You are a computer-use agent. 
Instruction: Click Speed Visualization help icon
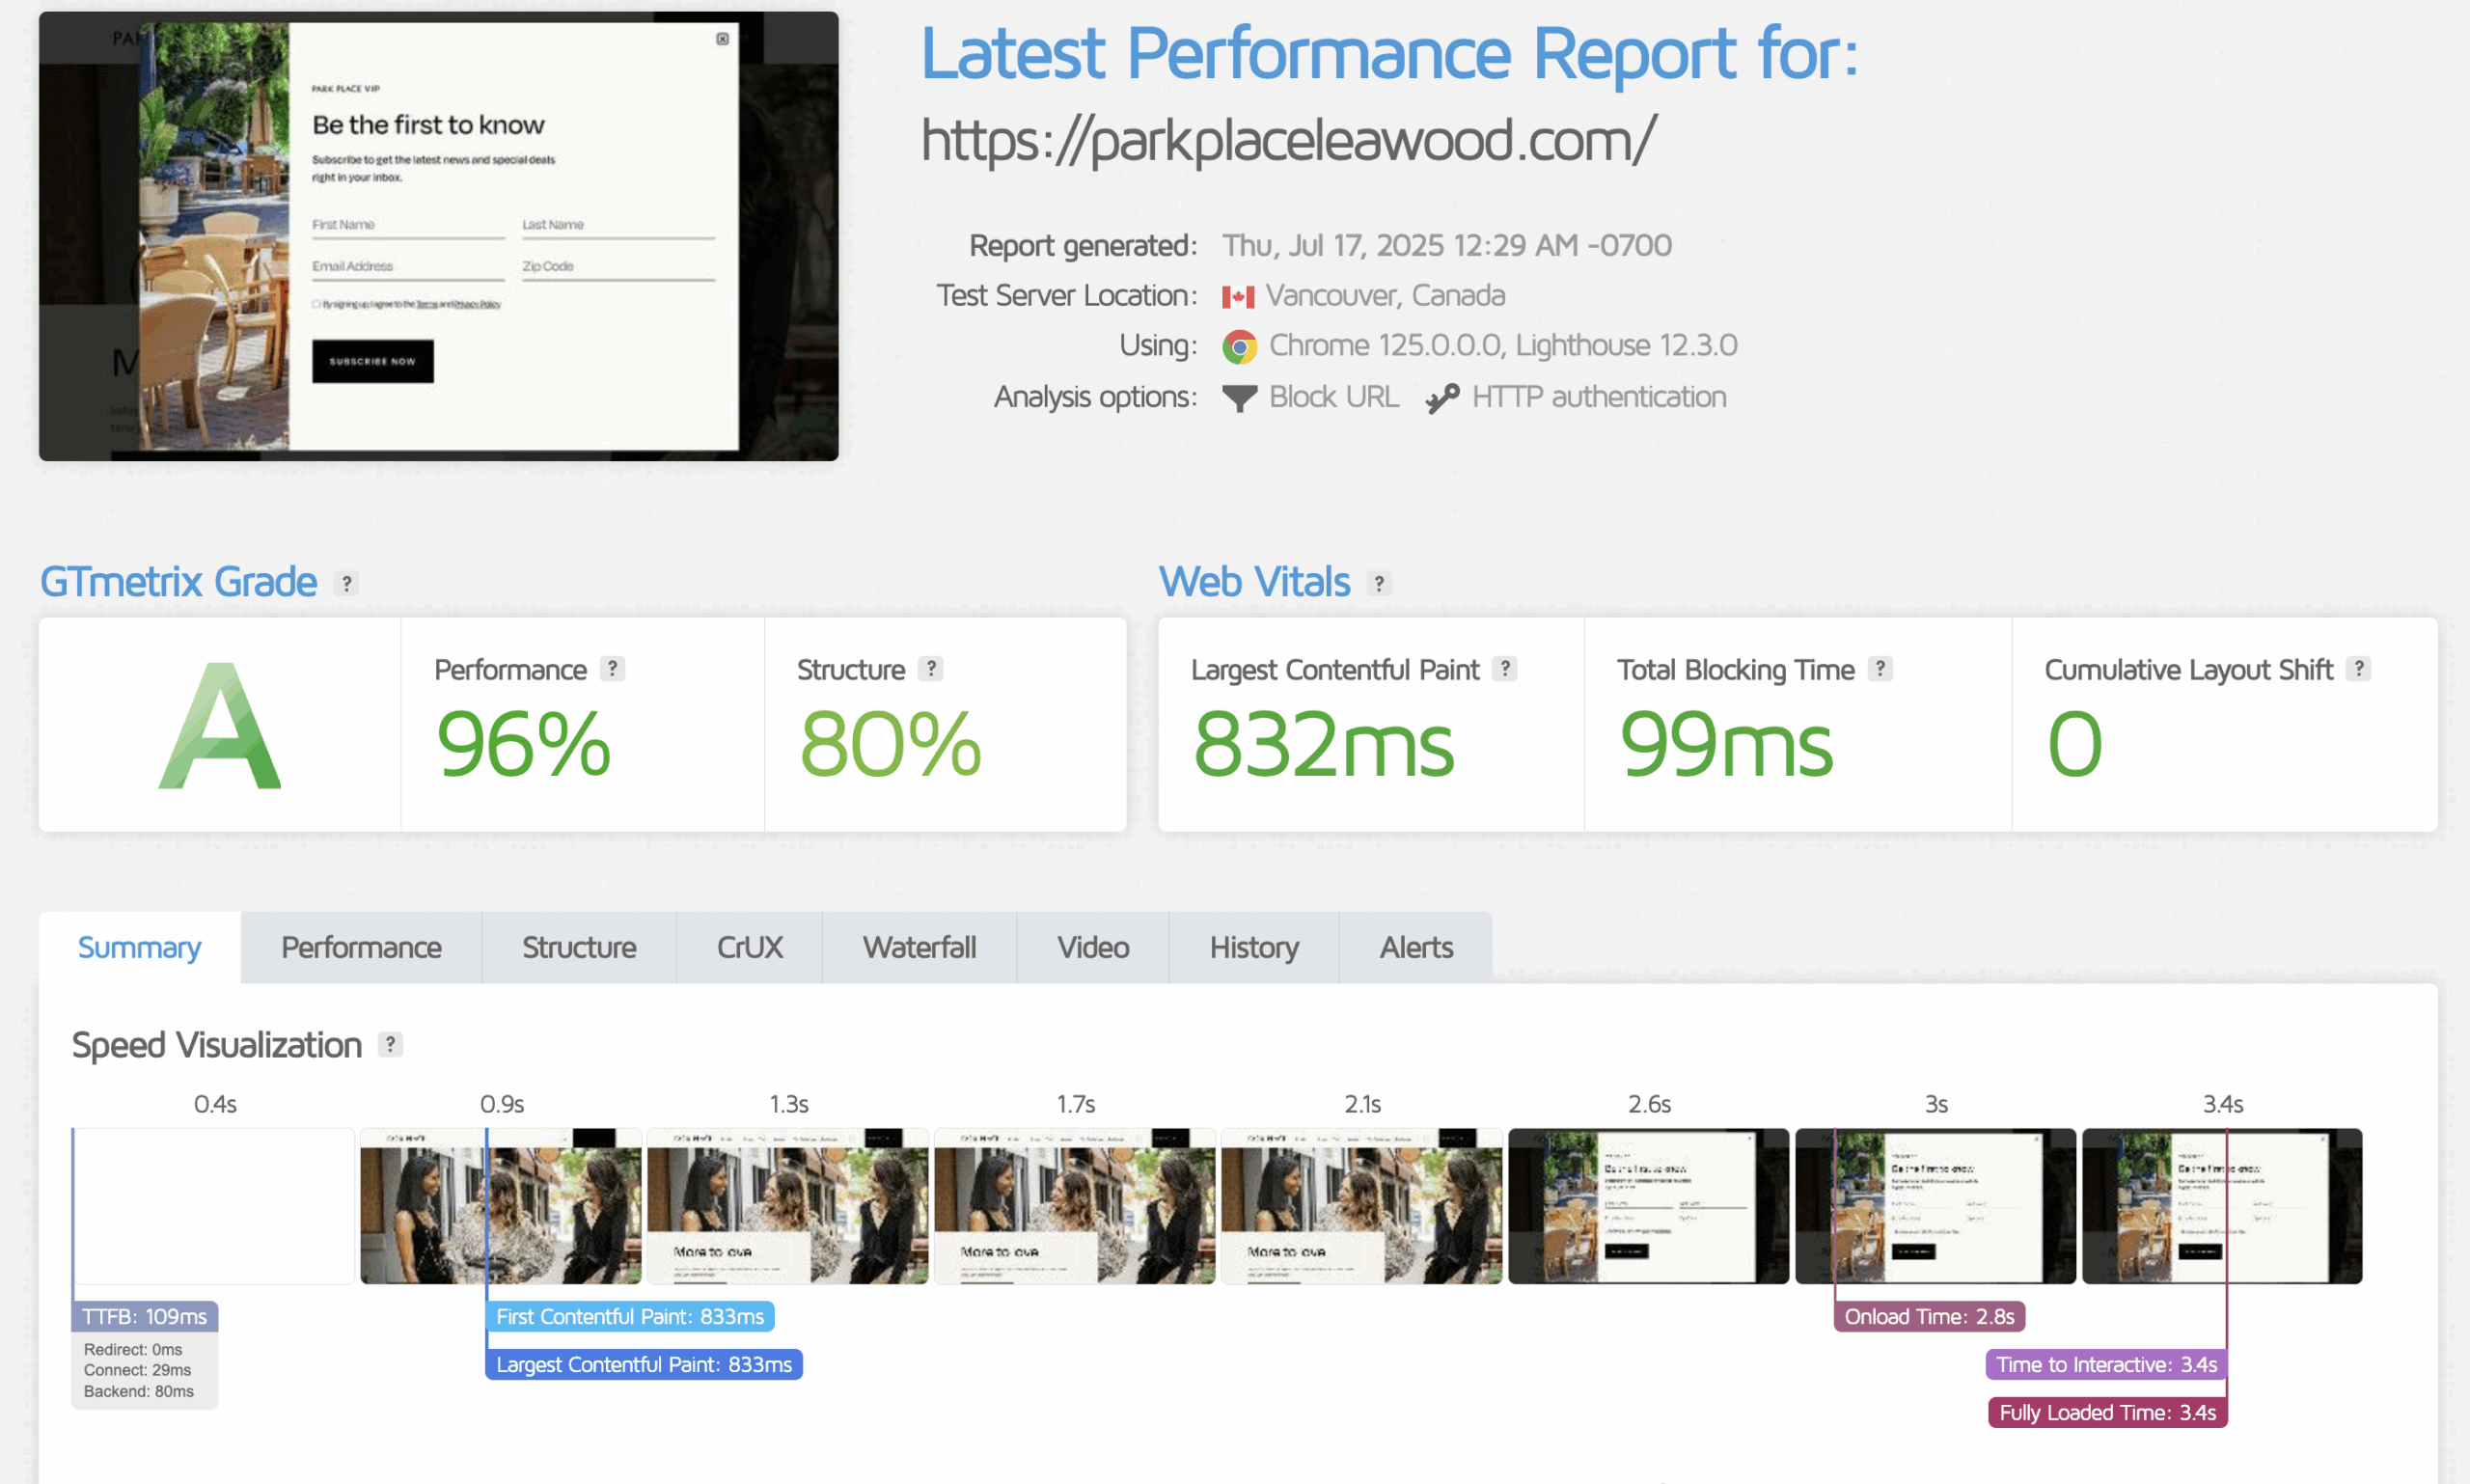point(390,1045)
